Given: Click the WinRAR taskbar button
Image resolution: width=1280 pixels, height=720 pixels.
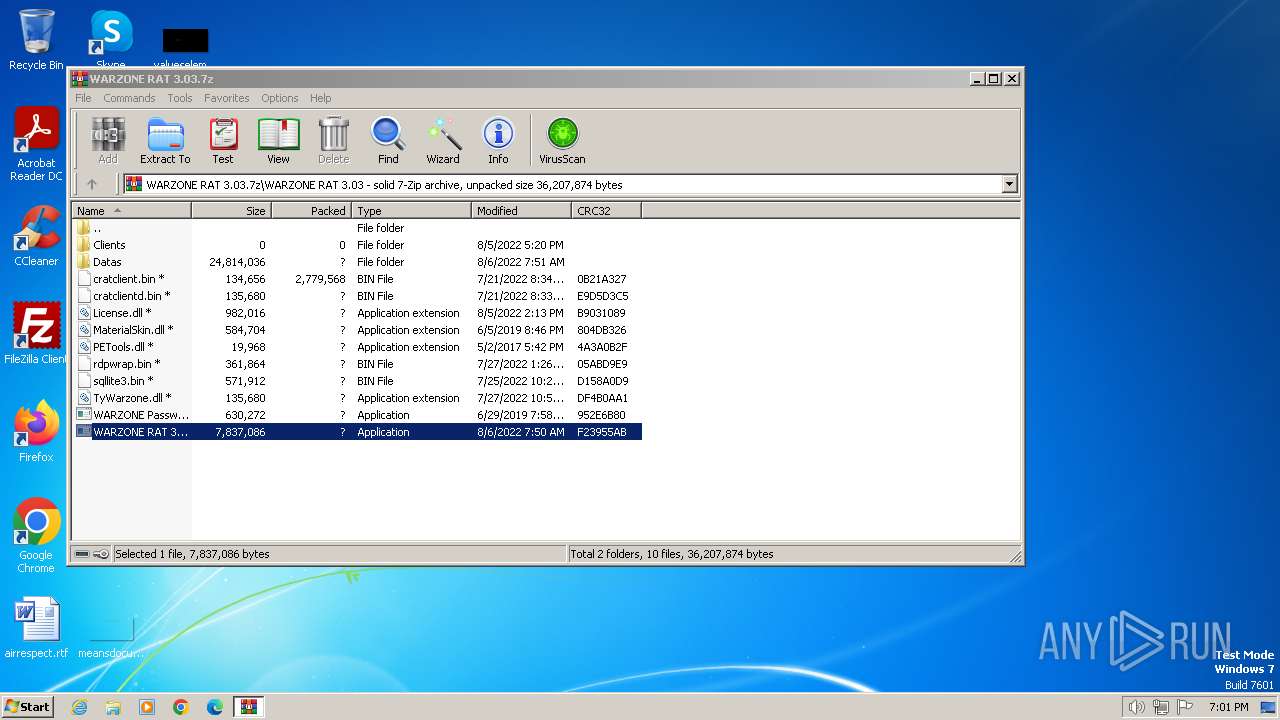Looking at the screenshot, I should point(249,707).
